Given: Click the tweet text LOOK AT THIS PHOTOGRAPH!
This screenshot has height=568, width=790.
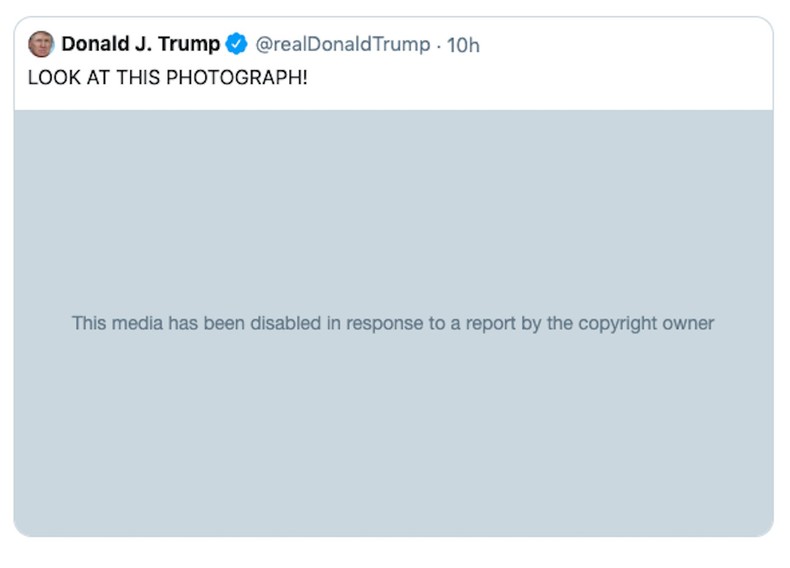Looking at the screenshot, I should [x=167, y=77].
